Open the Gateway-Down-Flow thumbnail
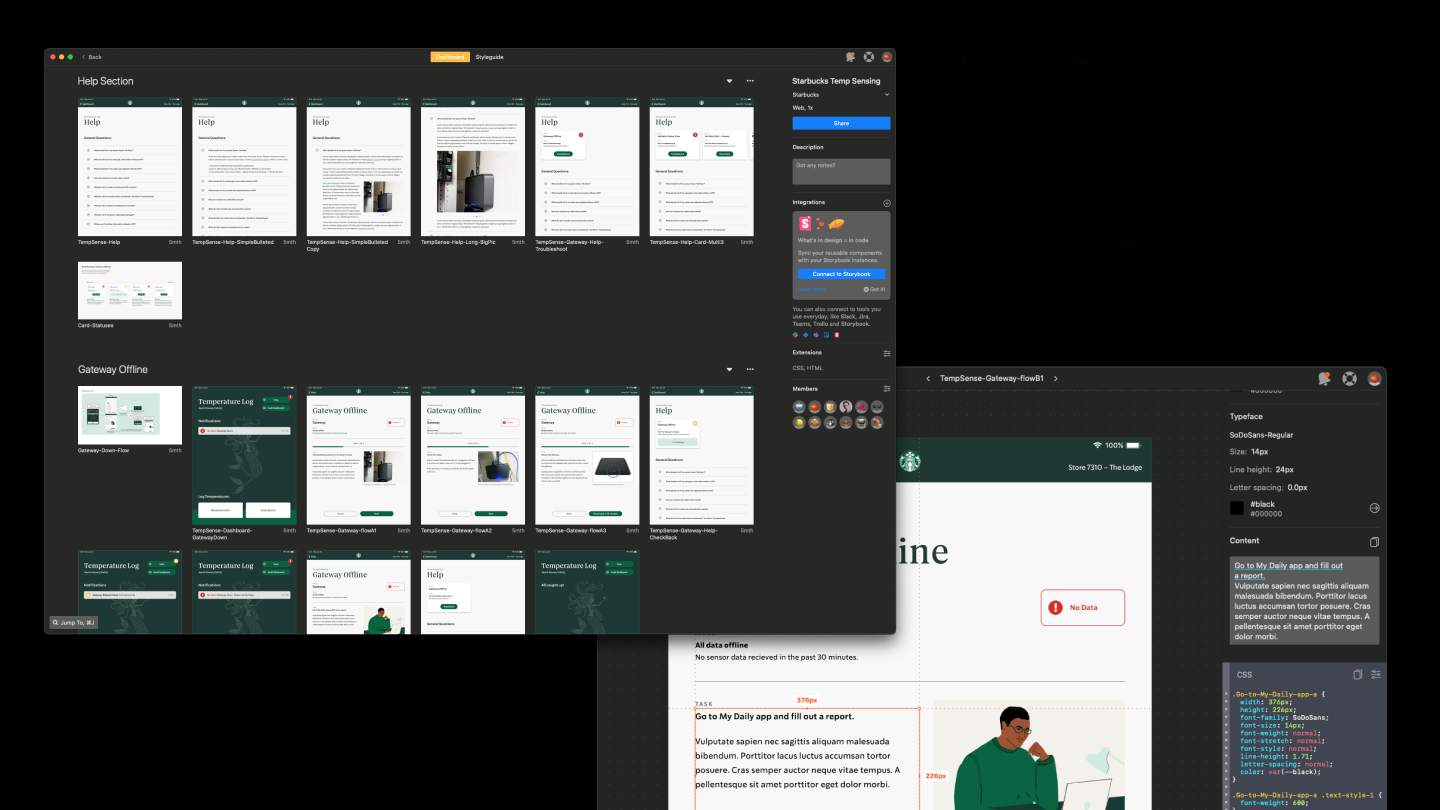The image size is (1440, 810). tap(130, 416)
